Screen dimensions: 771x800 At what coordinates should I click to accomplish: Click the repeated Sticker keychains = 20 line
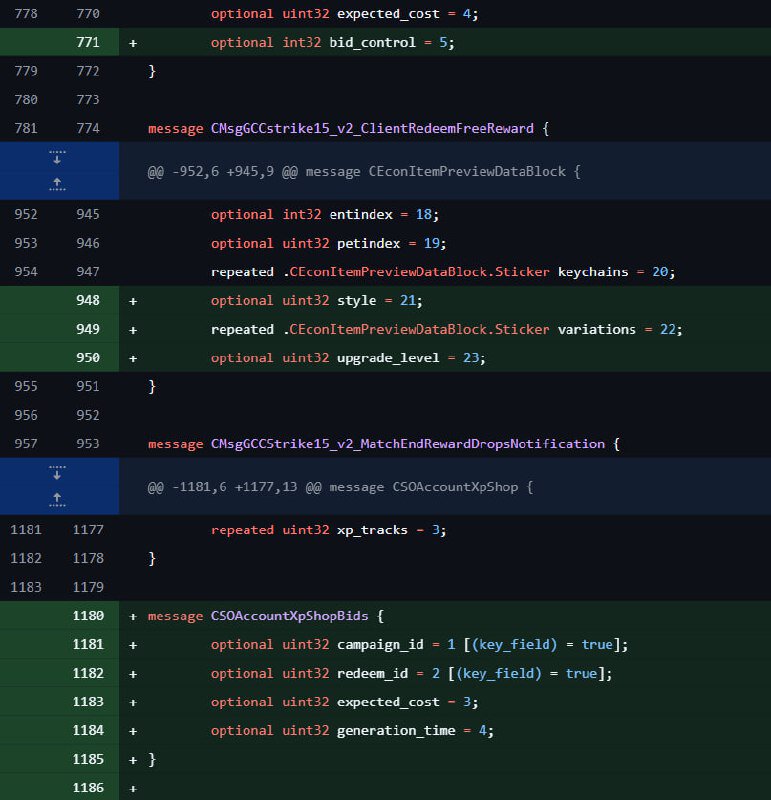tap(443, 272)
